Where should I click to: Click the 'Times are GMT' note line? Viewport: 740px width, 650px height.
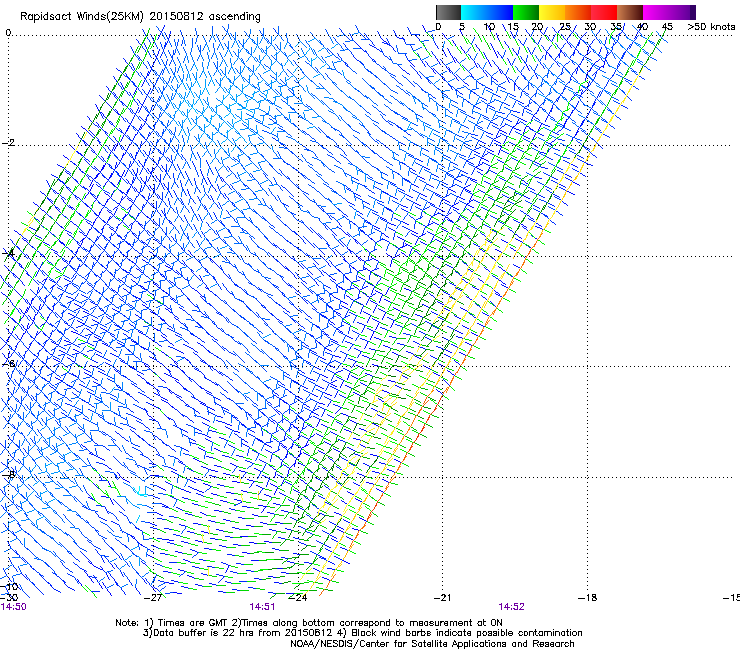(x=309, y=623)
